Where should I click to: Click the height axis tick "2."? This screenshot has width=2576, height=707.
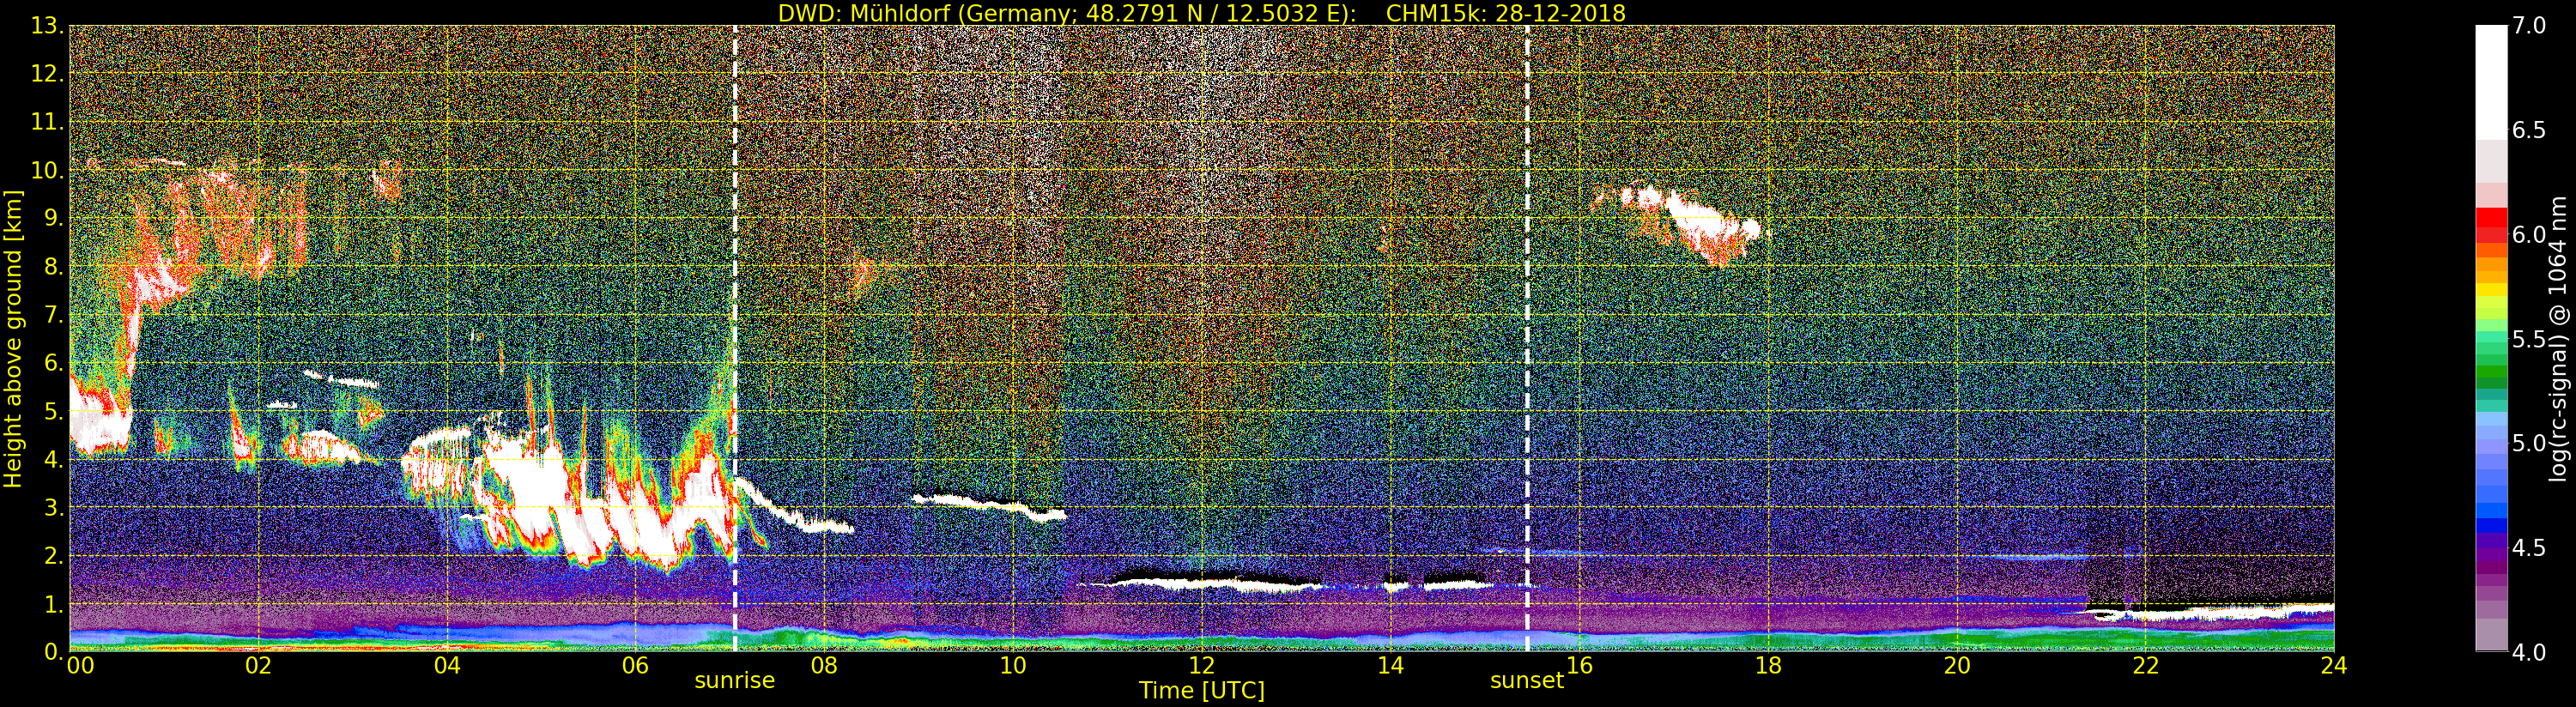(x=54, y=555)
